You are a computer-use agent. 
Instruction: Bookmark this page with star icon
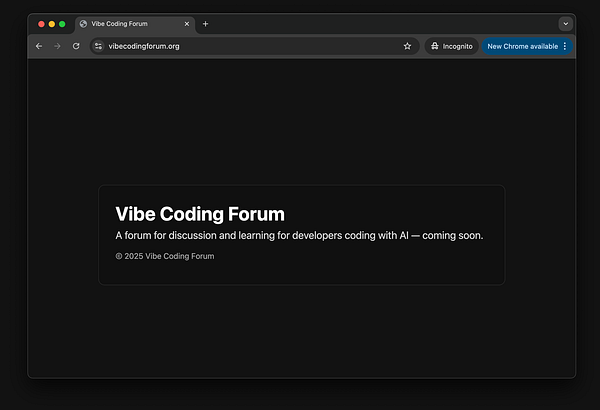tap(407, 46)
